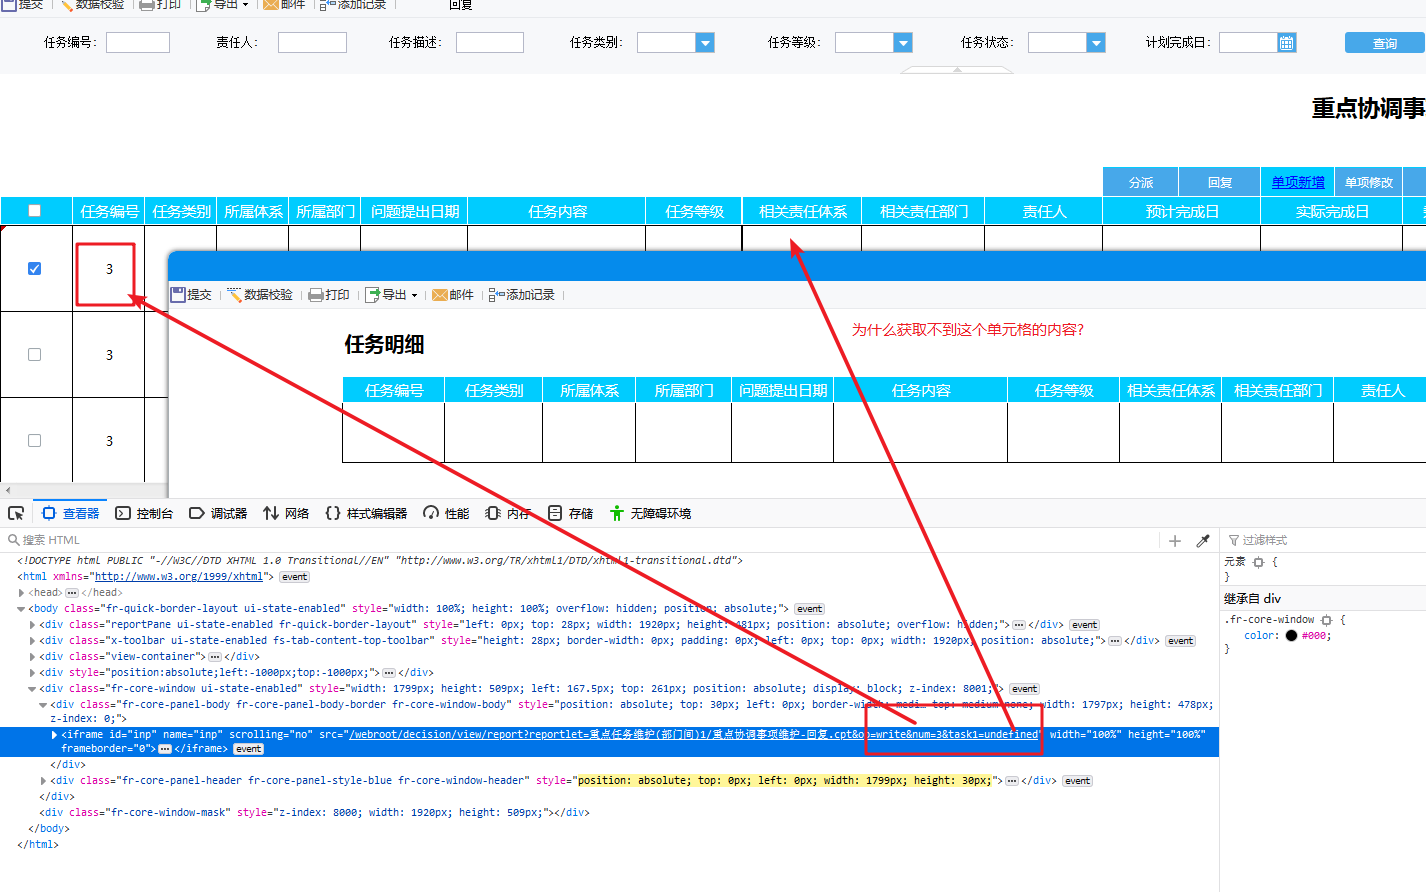Viewport: 1426px width, 892px height.
Task: Click the 任务描述 input field
Action: [490, 42]
